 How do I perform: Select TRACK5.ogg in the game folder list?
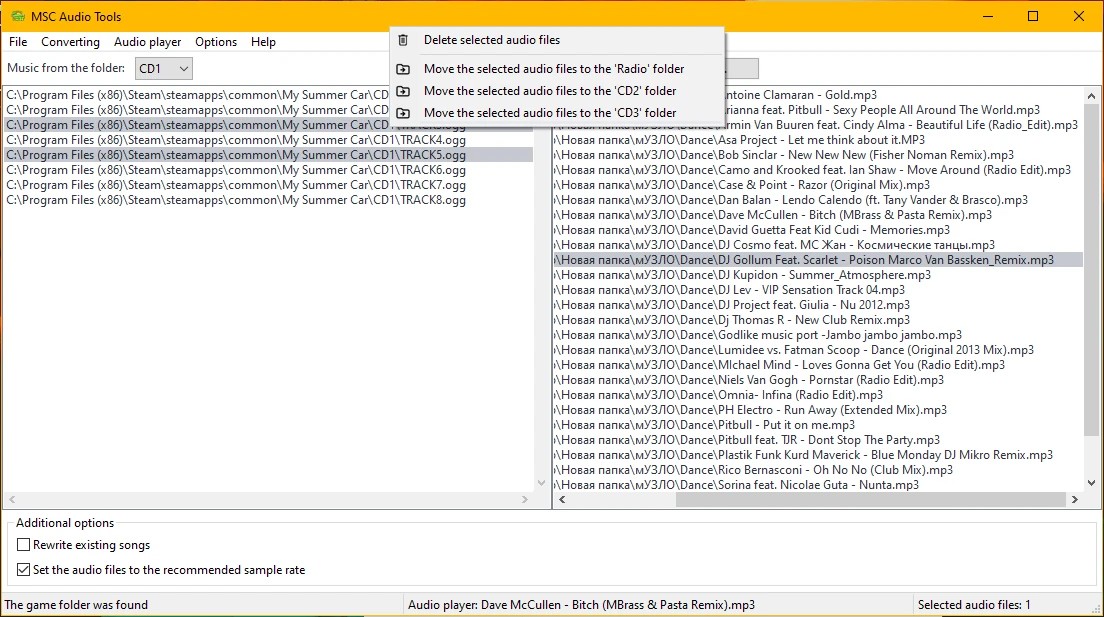268,155
